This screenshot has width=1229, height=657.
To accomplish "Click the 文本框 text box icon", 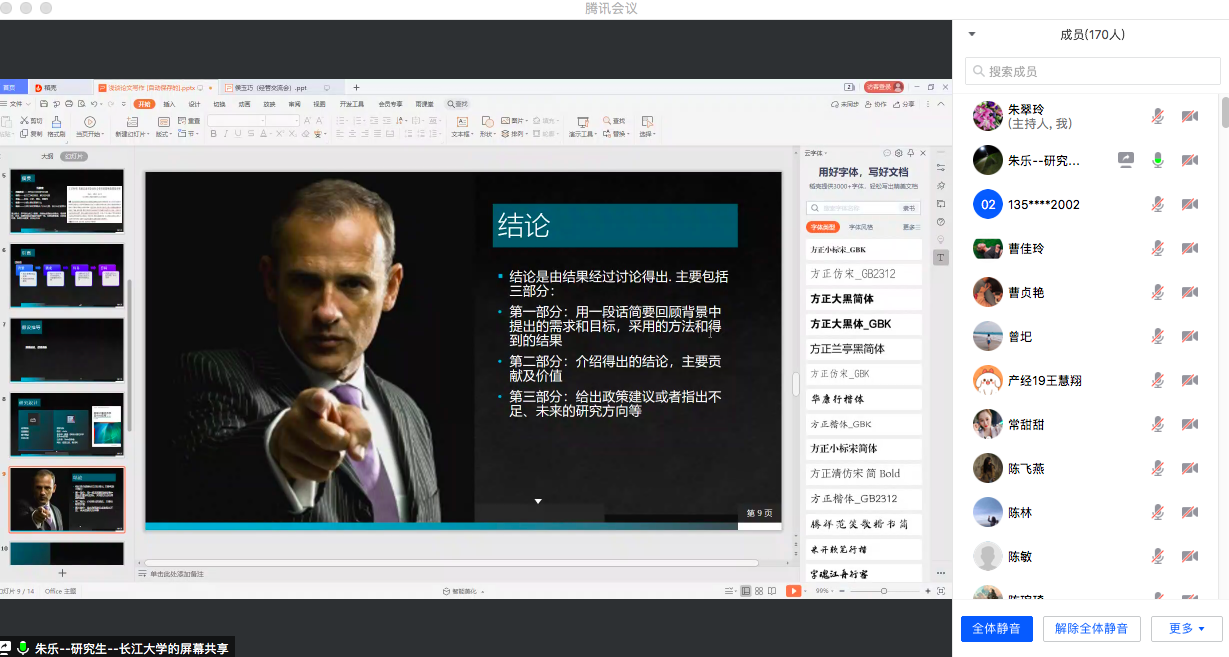I will pyautogui.click(x=461, y=123).
